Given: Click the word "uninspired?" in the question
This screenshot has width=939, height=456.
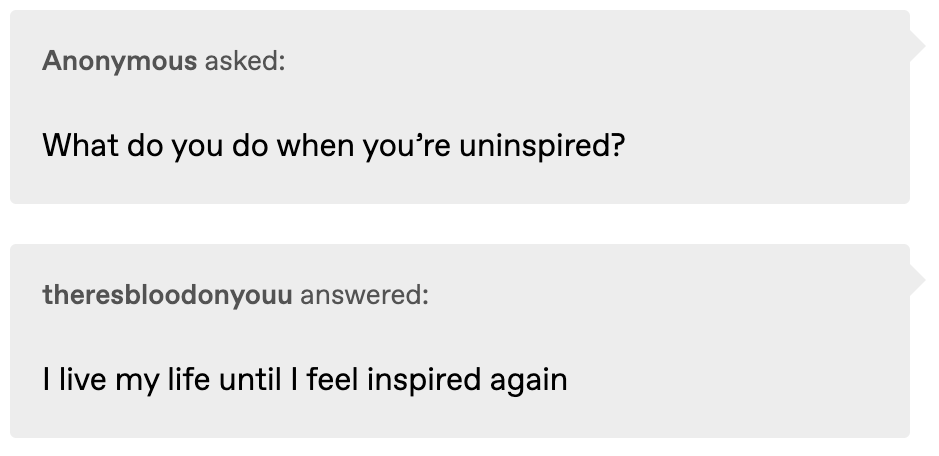Looking at the screenshot, I should (x=543, y=146).
